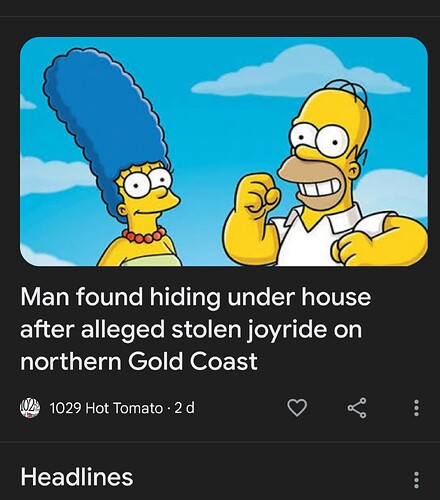440x500 pixels.
Task: Open the 'Man found hiding under house' headline
Action: [196, 329]
